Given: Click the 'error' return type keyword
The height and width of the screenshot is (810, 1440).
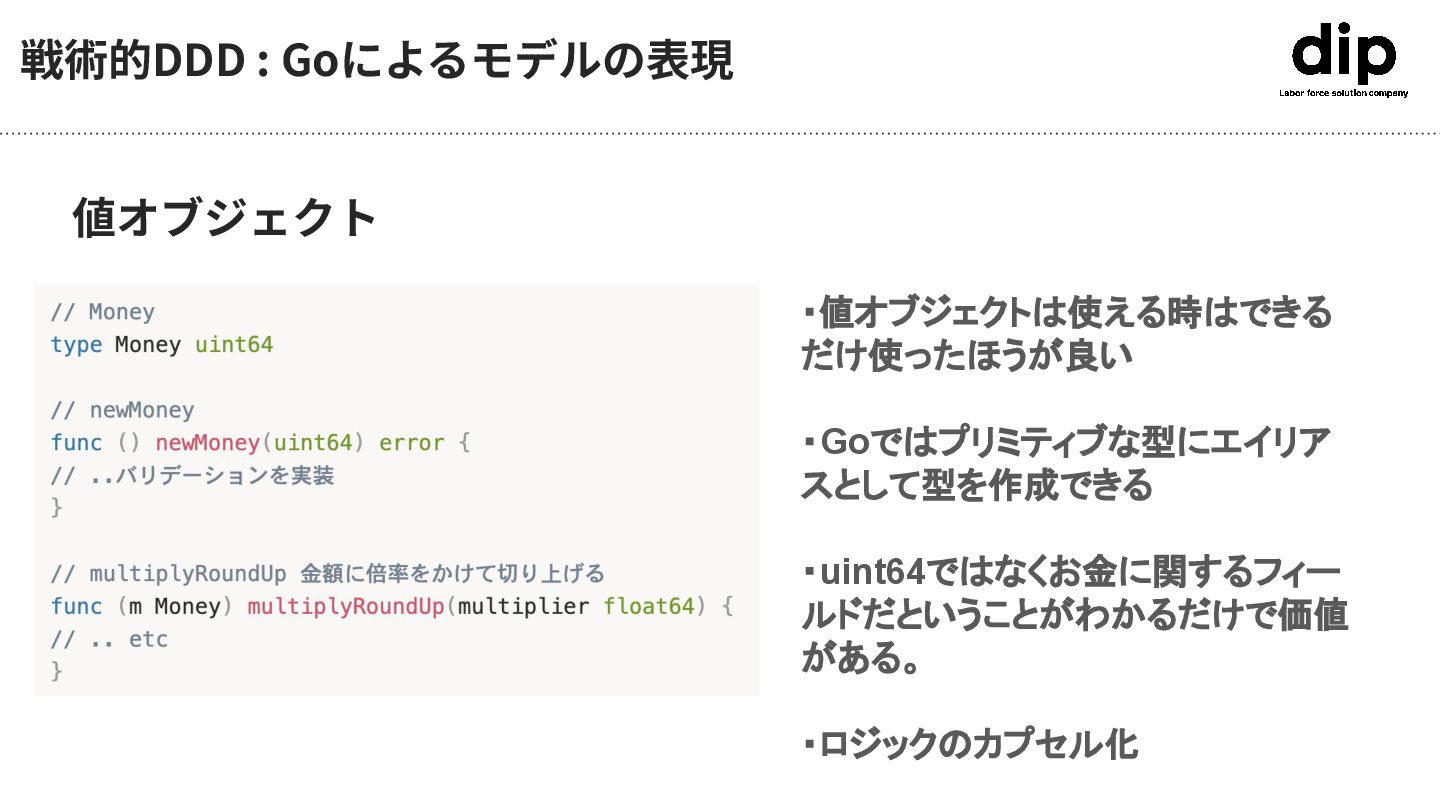Looking at the screenshot, I should [x=411, y=443].
